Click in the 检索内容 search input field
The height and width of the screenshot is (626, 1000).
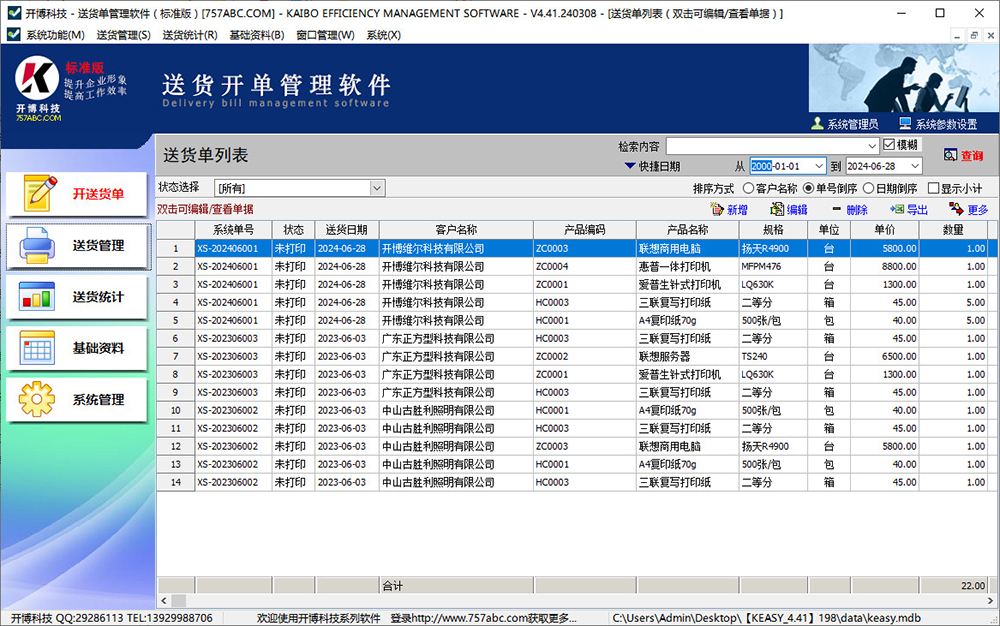(766, 146)
